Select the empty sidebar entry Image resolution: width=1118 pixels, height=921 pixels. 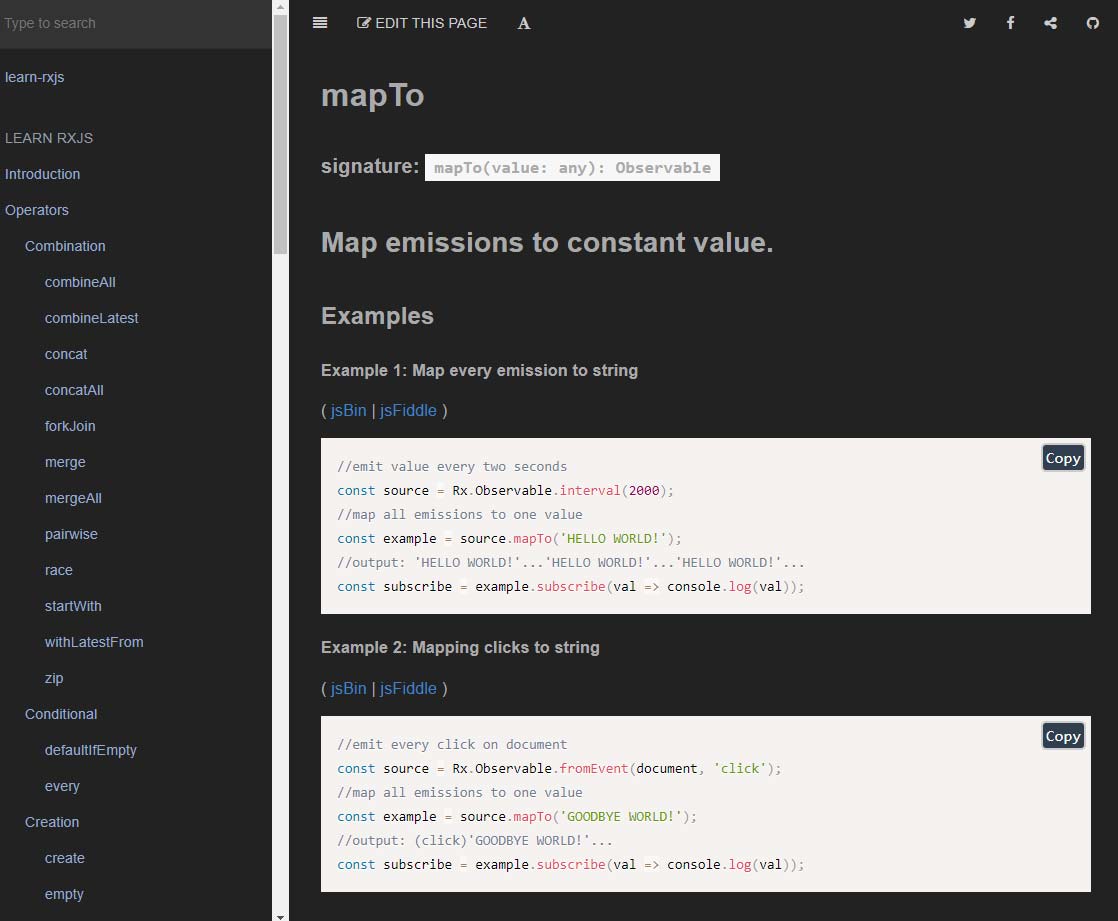point(63,894)
